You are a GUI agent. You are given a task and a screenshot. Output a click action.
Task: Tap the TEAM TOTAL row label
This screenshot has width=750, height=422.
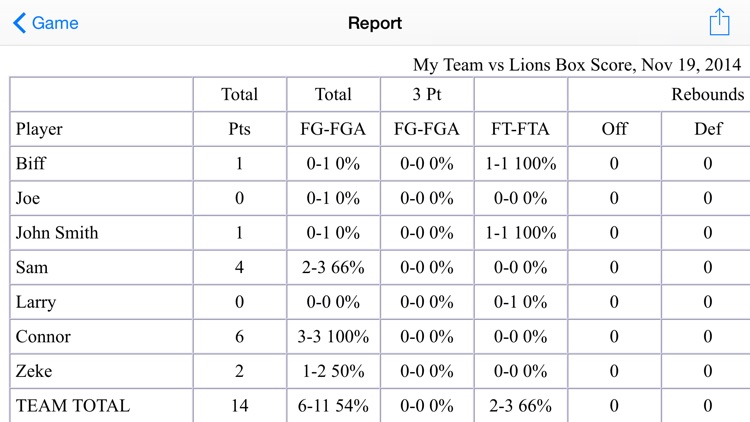(x=73, y=406)
